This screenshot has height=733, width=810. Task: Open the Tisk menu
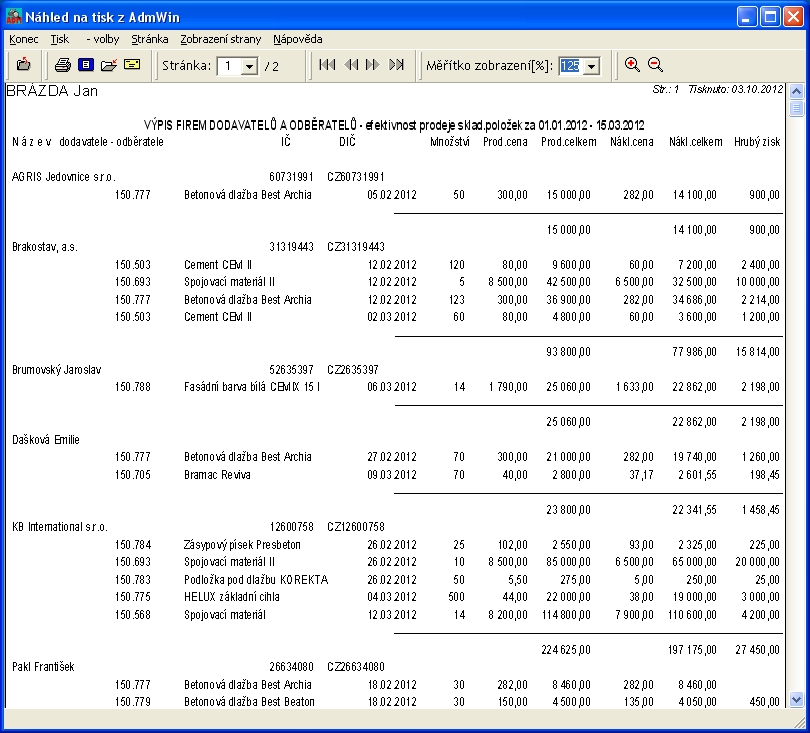pos(60,39)
